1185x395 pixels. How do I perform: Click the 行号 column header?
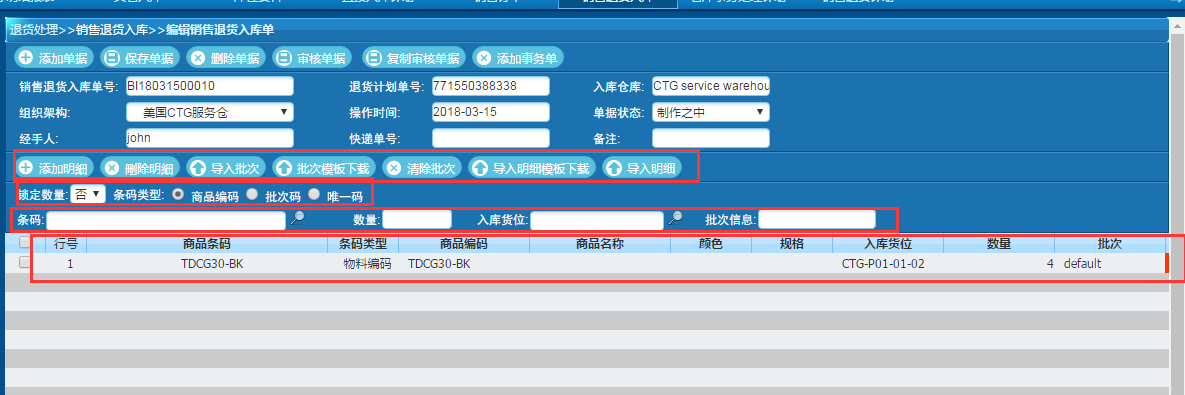[67, 244]
